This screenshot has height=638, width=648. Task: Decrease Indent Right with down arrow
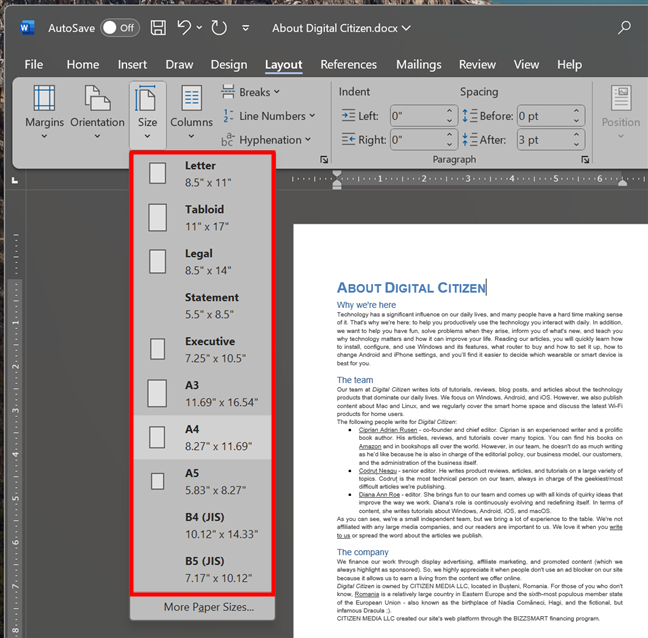tap(450, 145)
